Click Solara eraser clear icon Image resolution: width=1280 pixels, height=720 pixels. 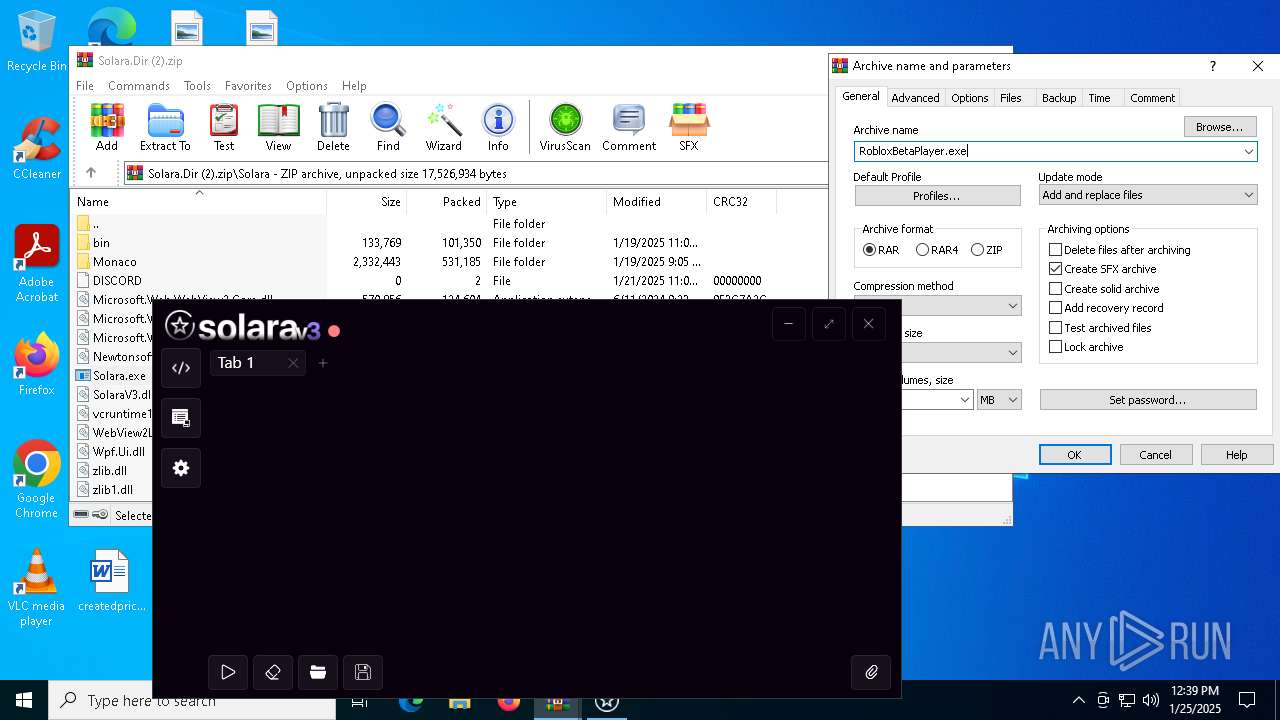(x=273, y=673)
